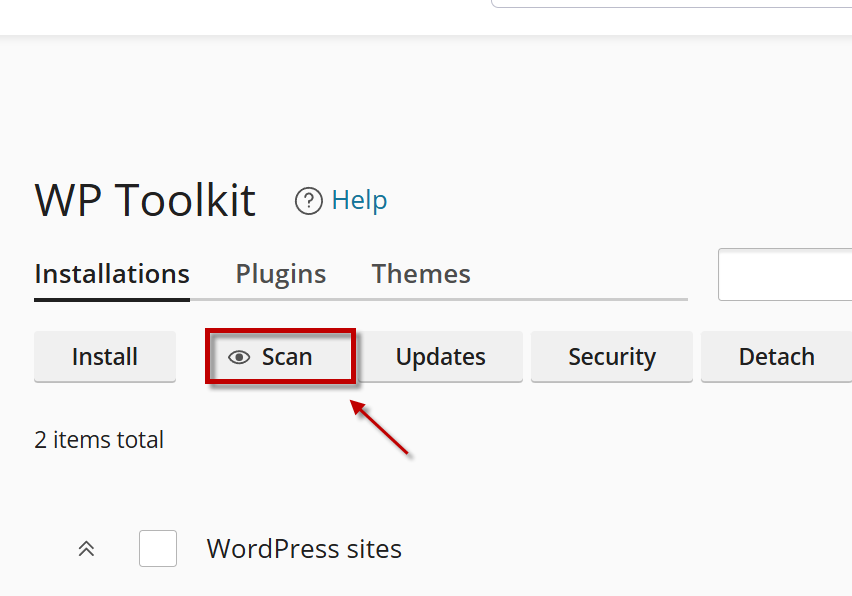Click the WP Toolkit page heading
Screen dimensions: 852x596
[x=145, y=201]
